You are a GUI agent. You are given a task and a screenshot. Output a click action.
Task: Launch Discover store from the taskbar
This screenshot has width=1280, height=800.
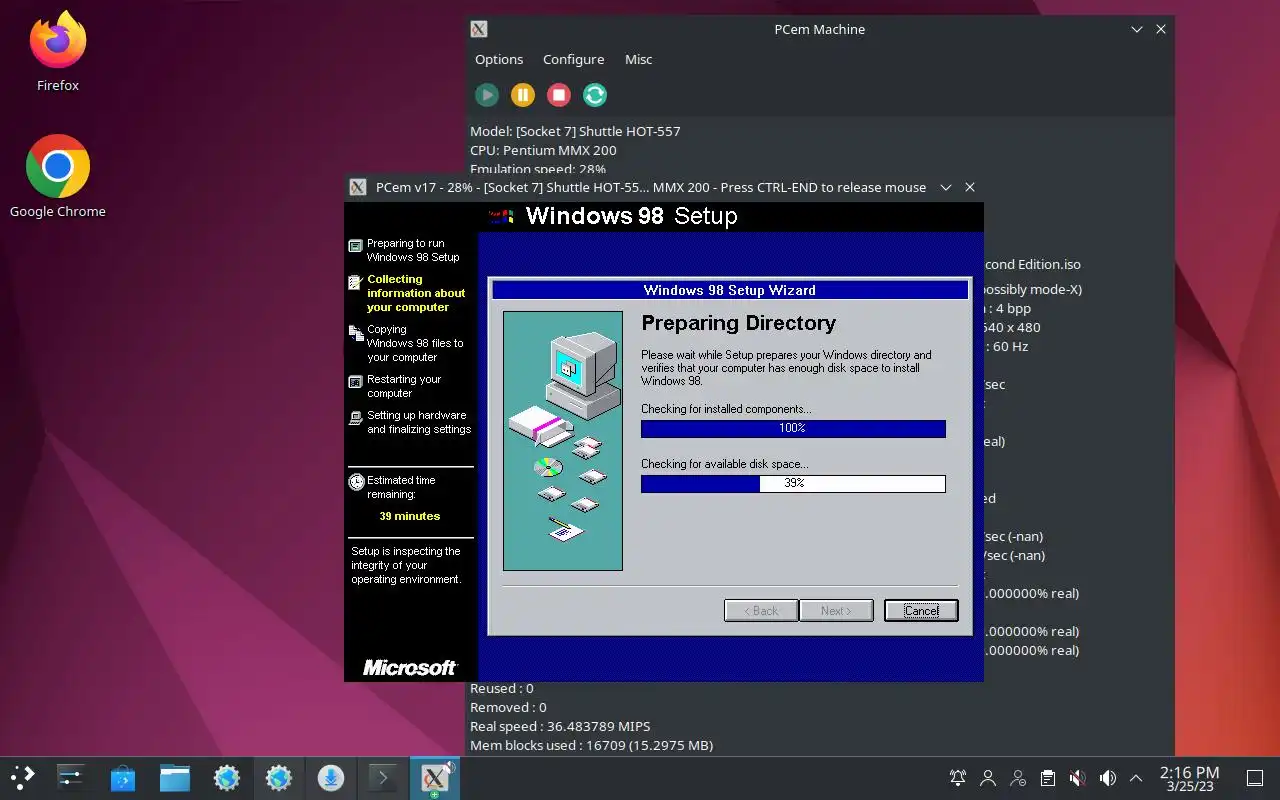coord(123,777)
